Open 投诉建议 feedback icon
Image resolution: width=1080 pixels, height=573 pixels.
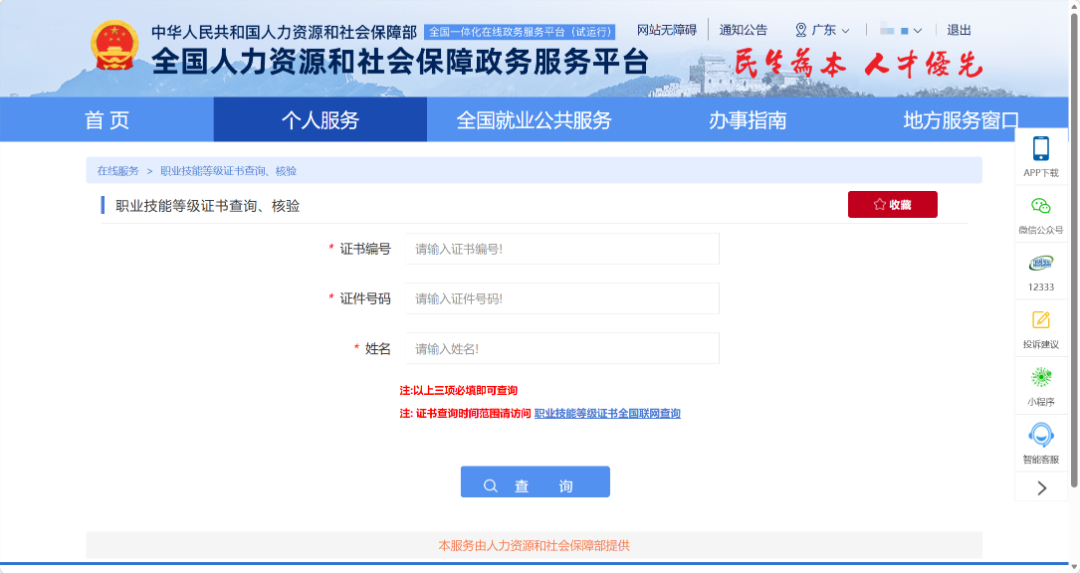1040,320
